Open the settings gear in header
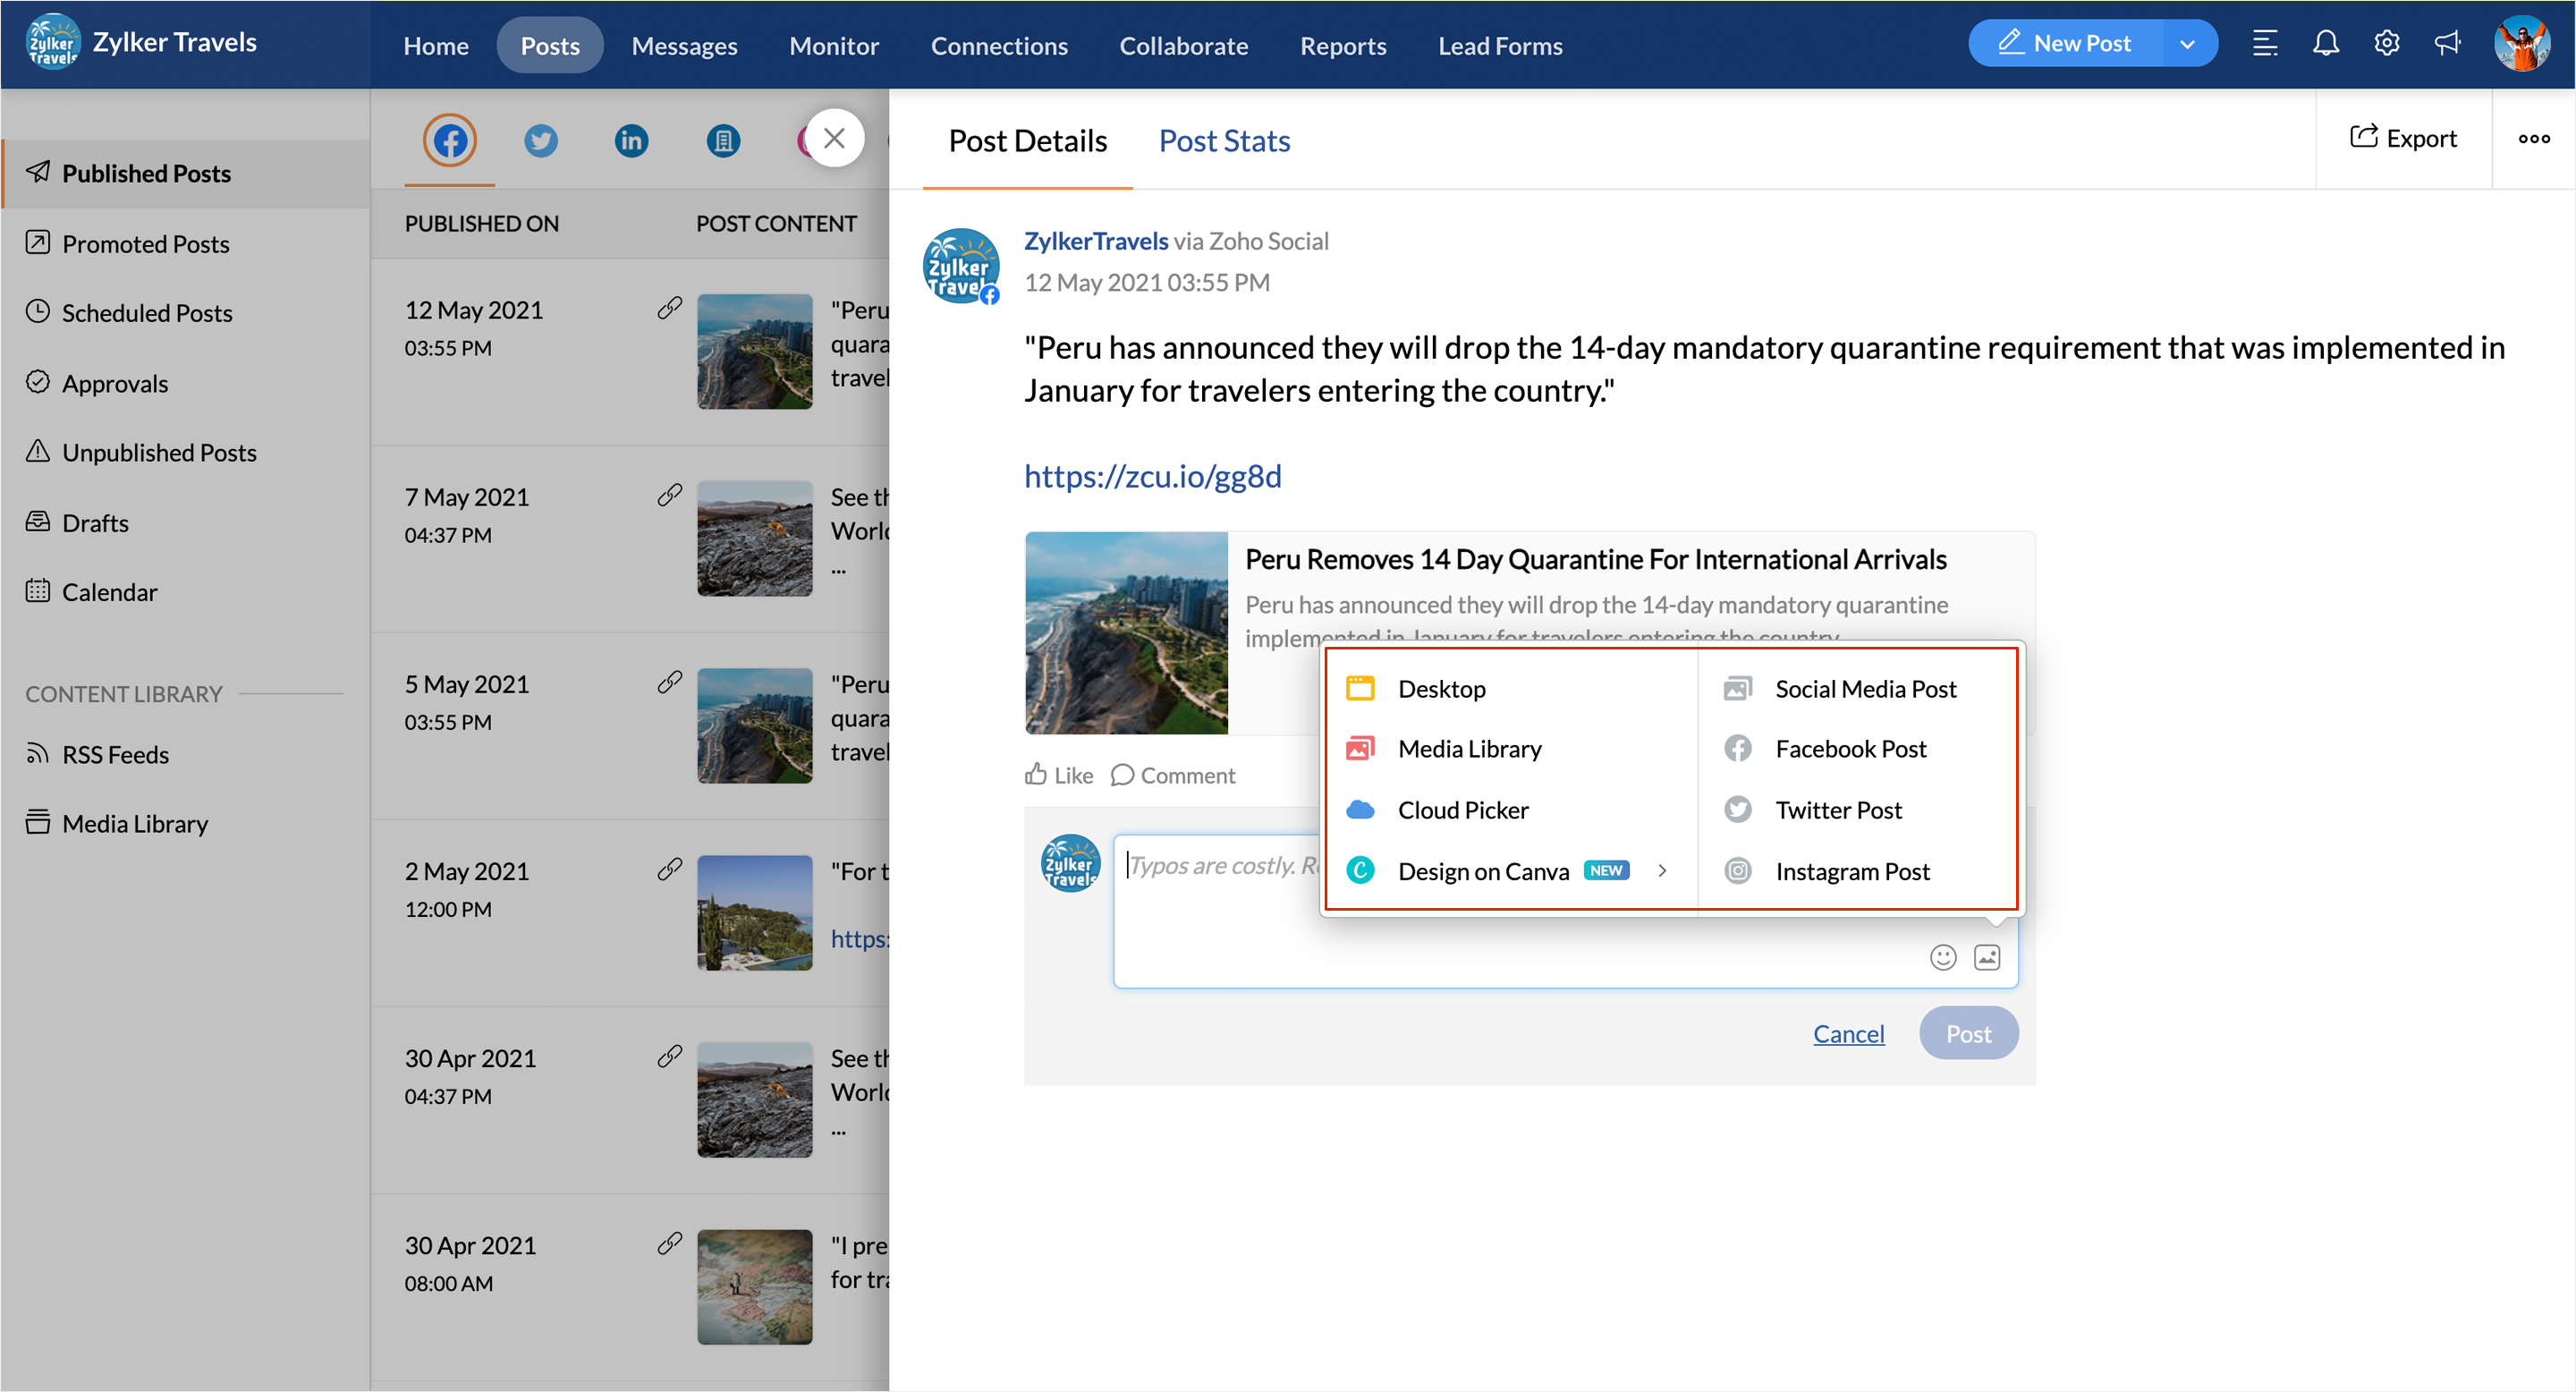 click(x=2387, y=43)
